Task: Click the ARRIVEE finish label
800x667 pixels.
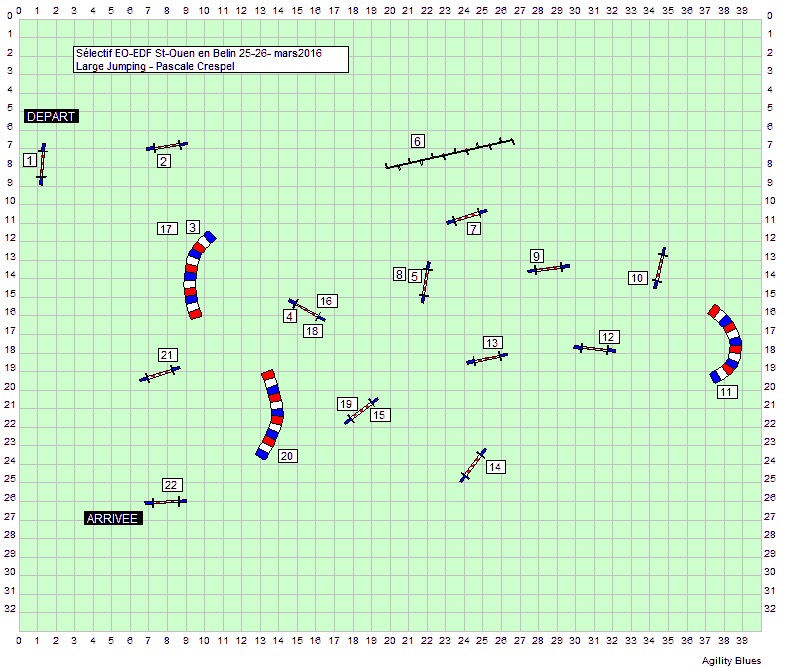Action: click(113, 518)
